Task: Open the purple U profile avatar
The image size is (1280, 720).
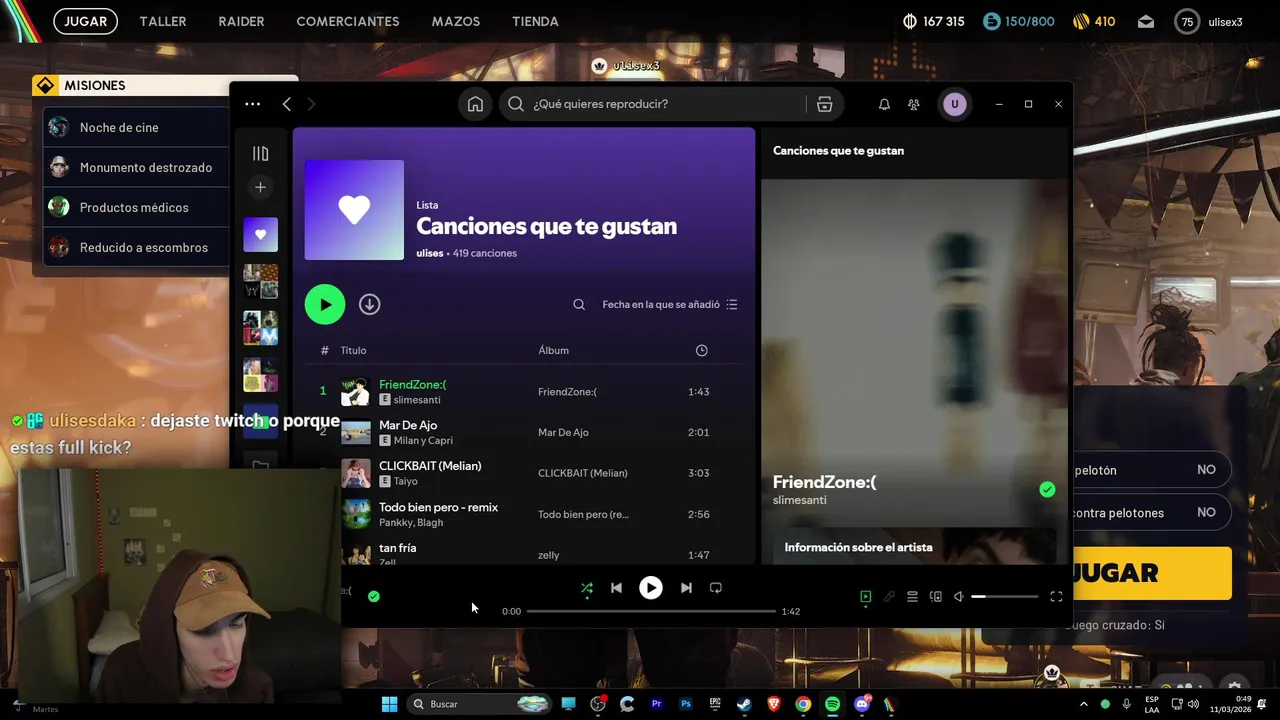Action: pyautogui.click(x=954, y=104)
